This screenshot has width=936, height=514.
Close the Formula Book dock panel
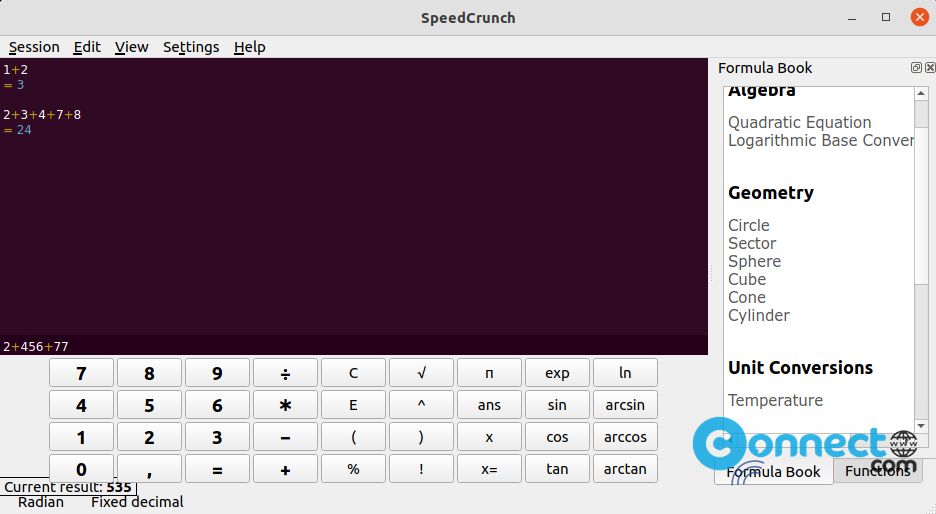point(929,67)
